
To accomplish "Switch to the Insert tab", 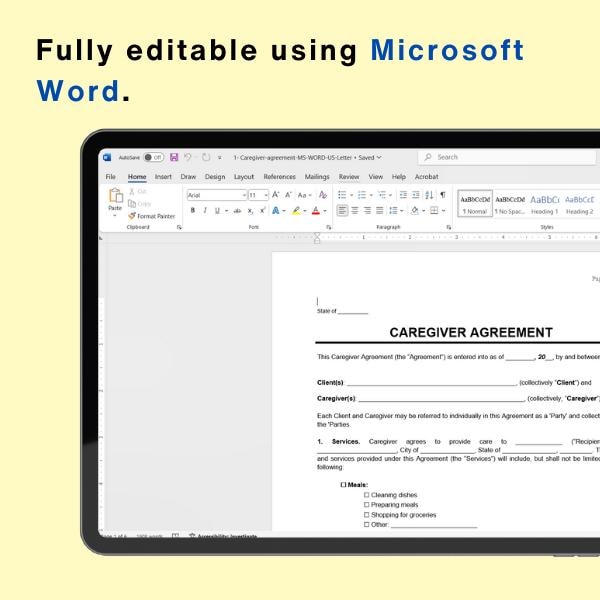I will click(x=163, y=177).
